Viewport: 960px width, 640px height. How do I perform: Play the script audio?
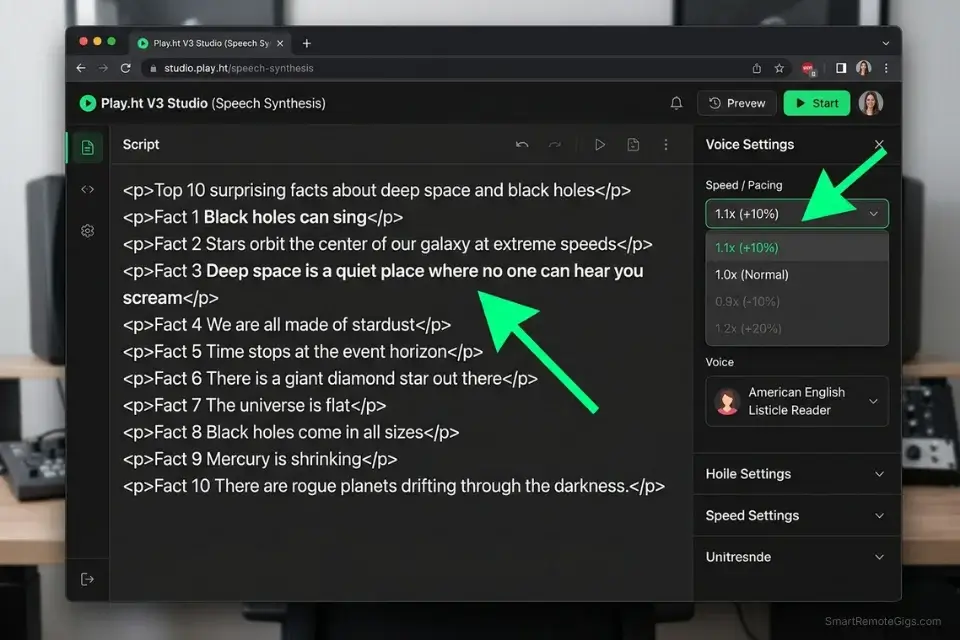point(600,145)
